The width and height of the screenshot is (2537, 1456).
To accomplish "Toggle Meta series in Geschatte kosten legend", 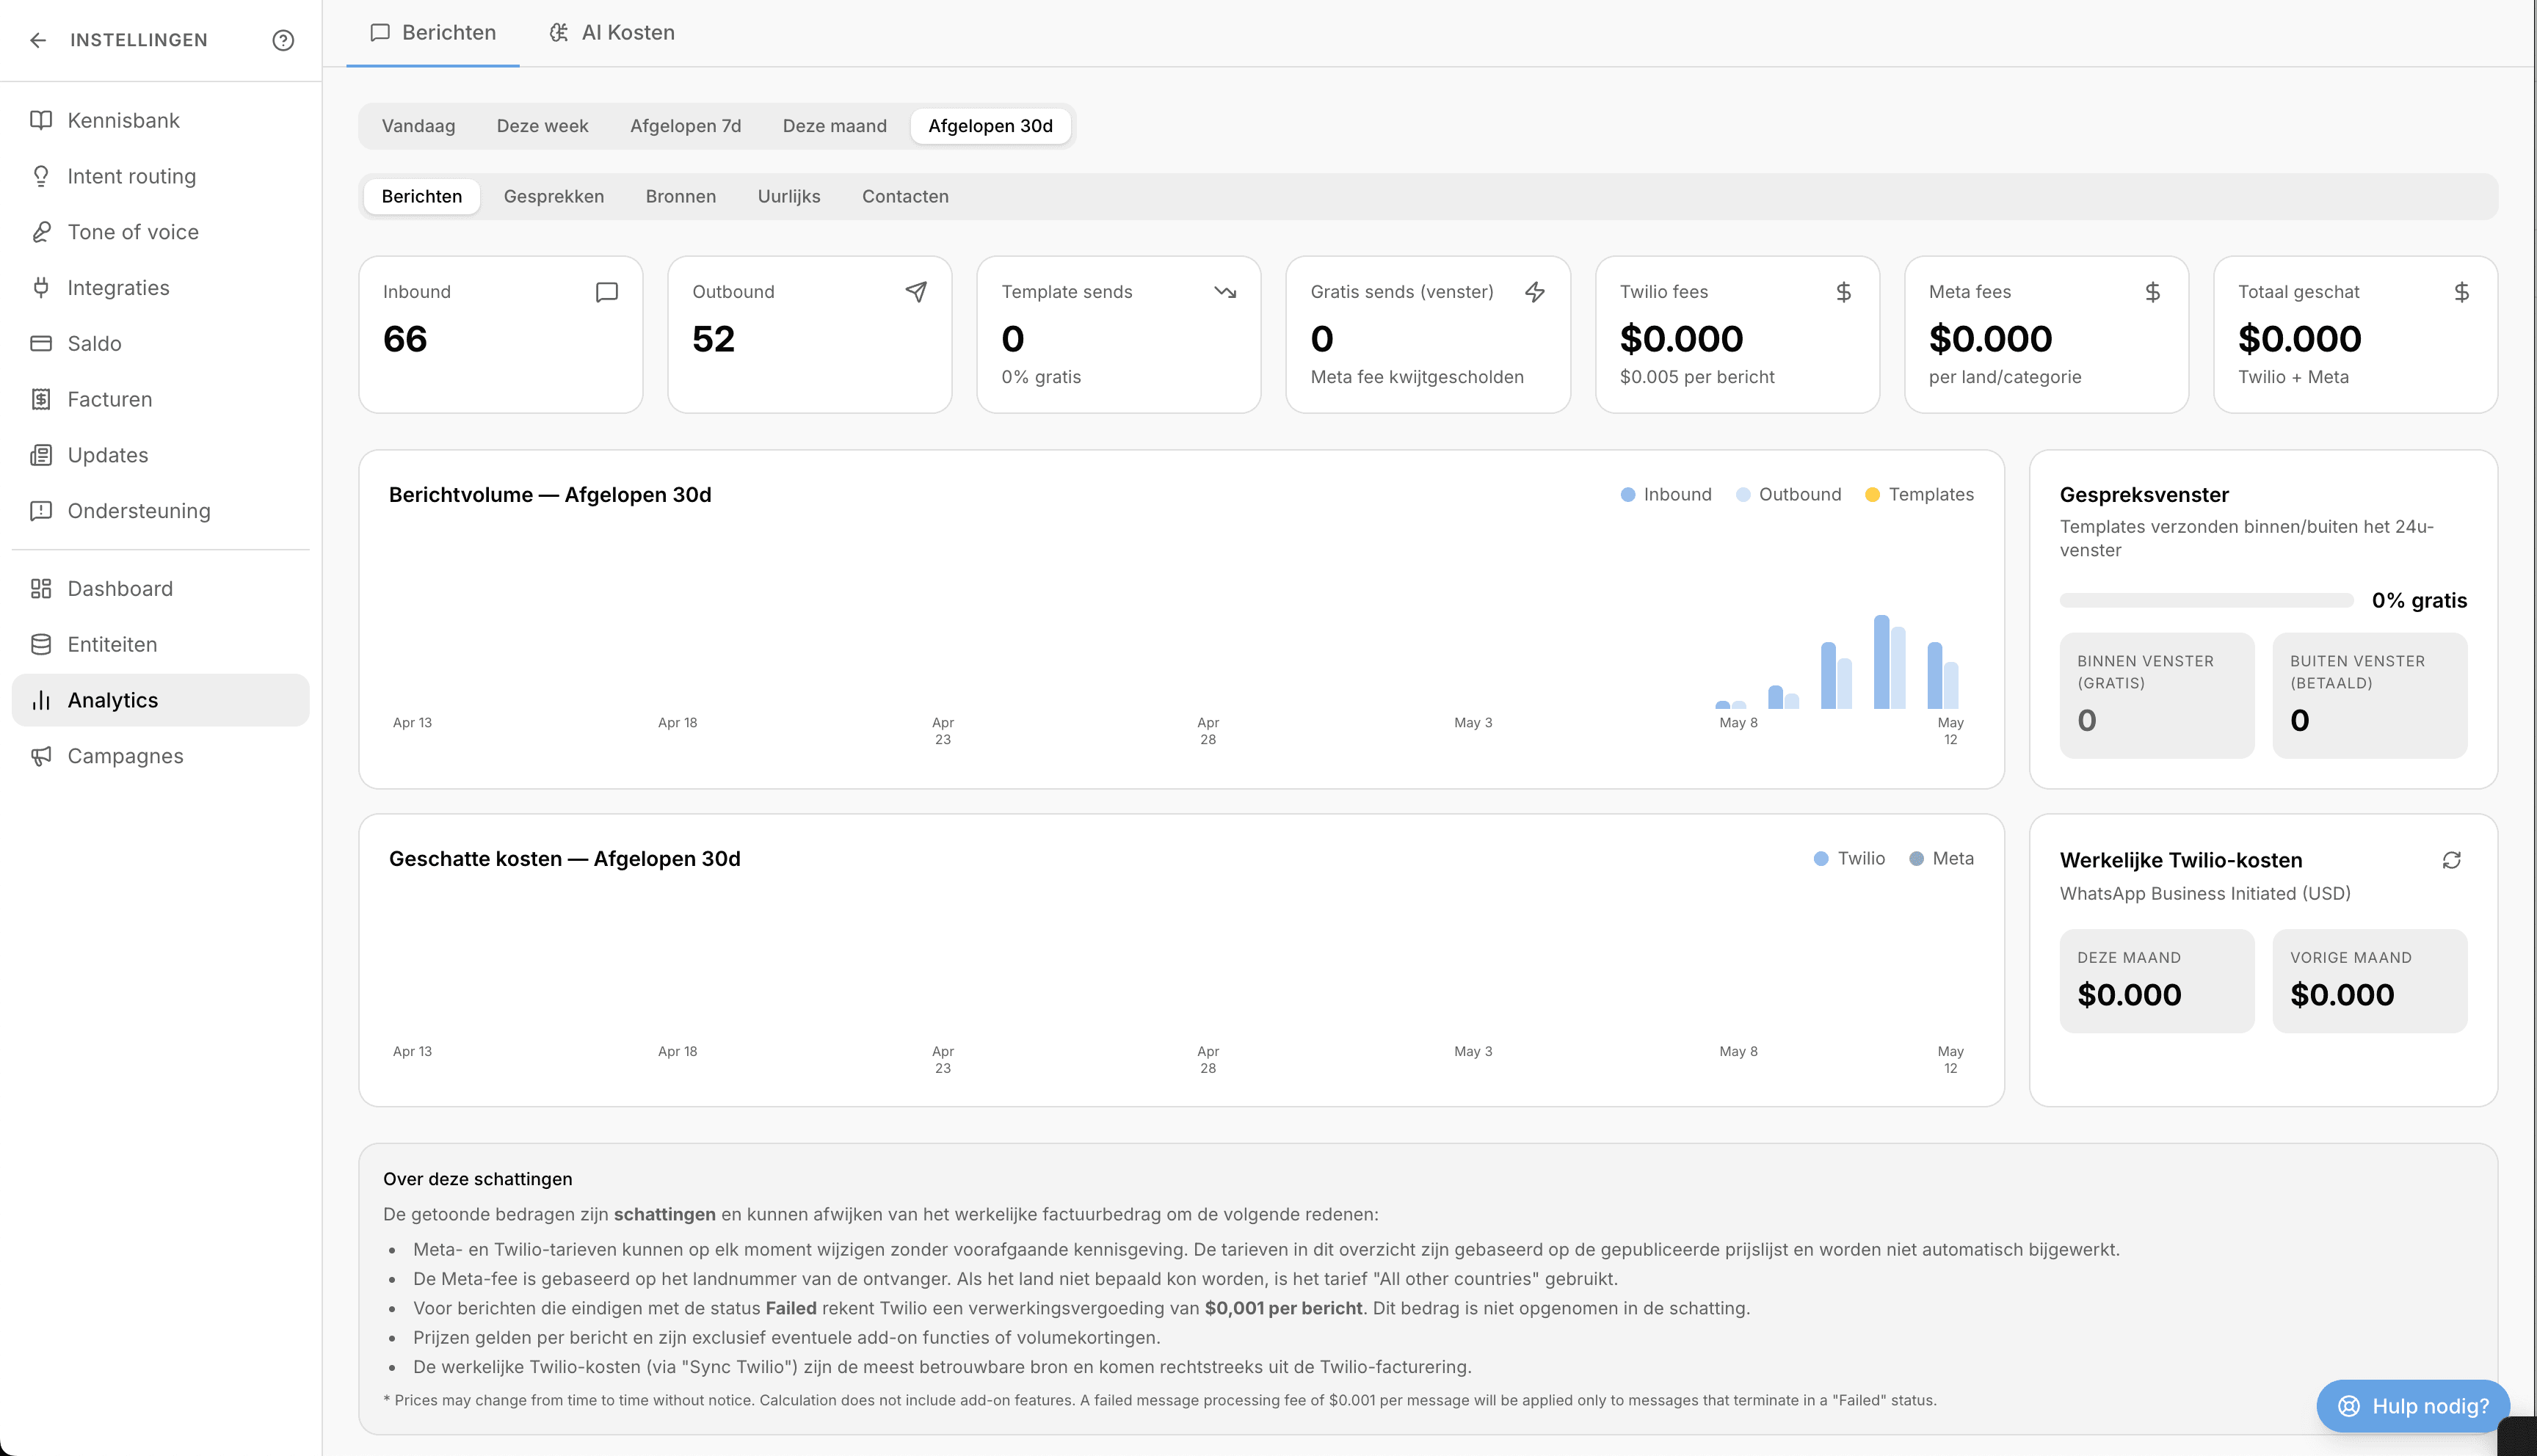I will pyautogui.click(x=1942, y=859).
